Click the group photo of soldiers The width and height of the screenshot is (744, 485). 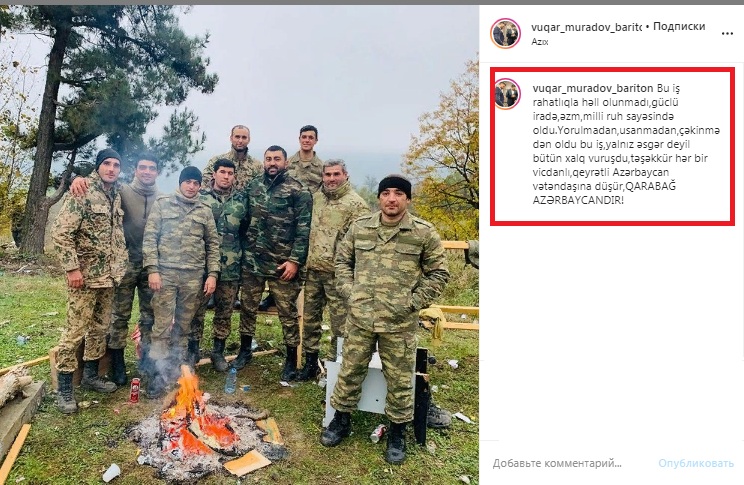click(x=239, y=245)
